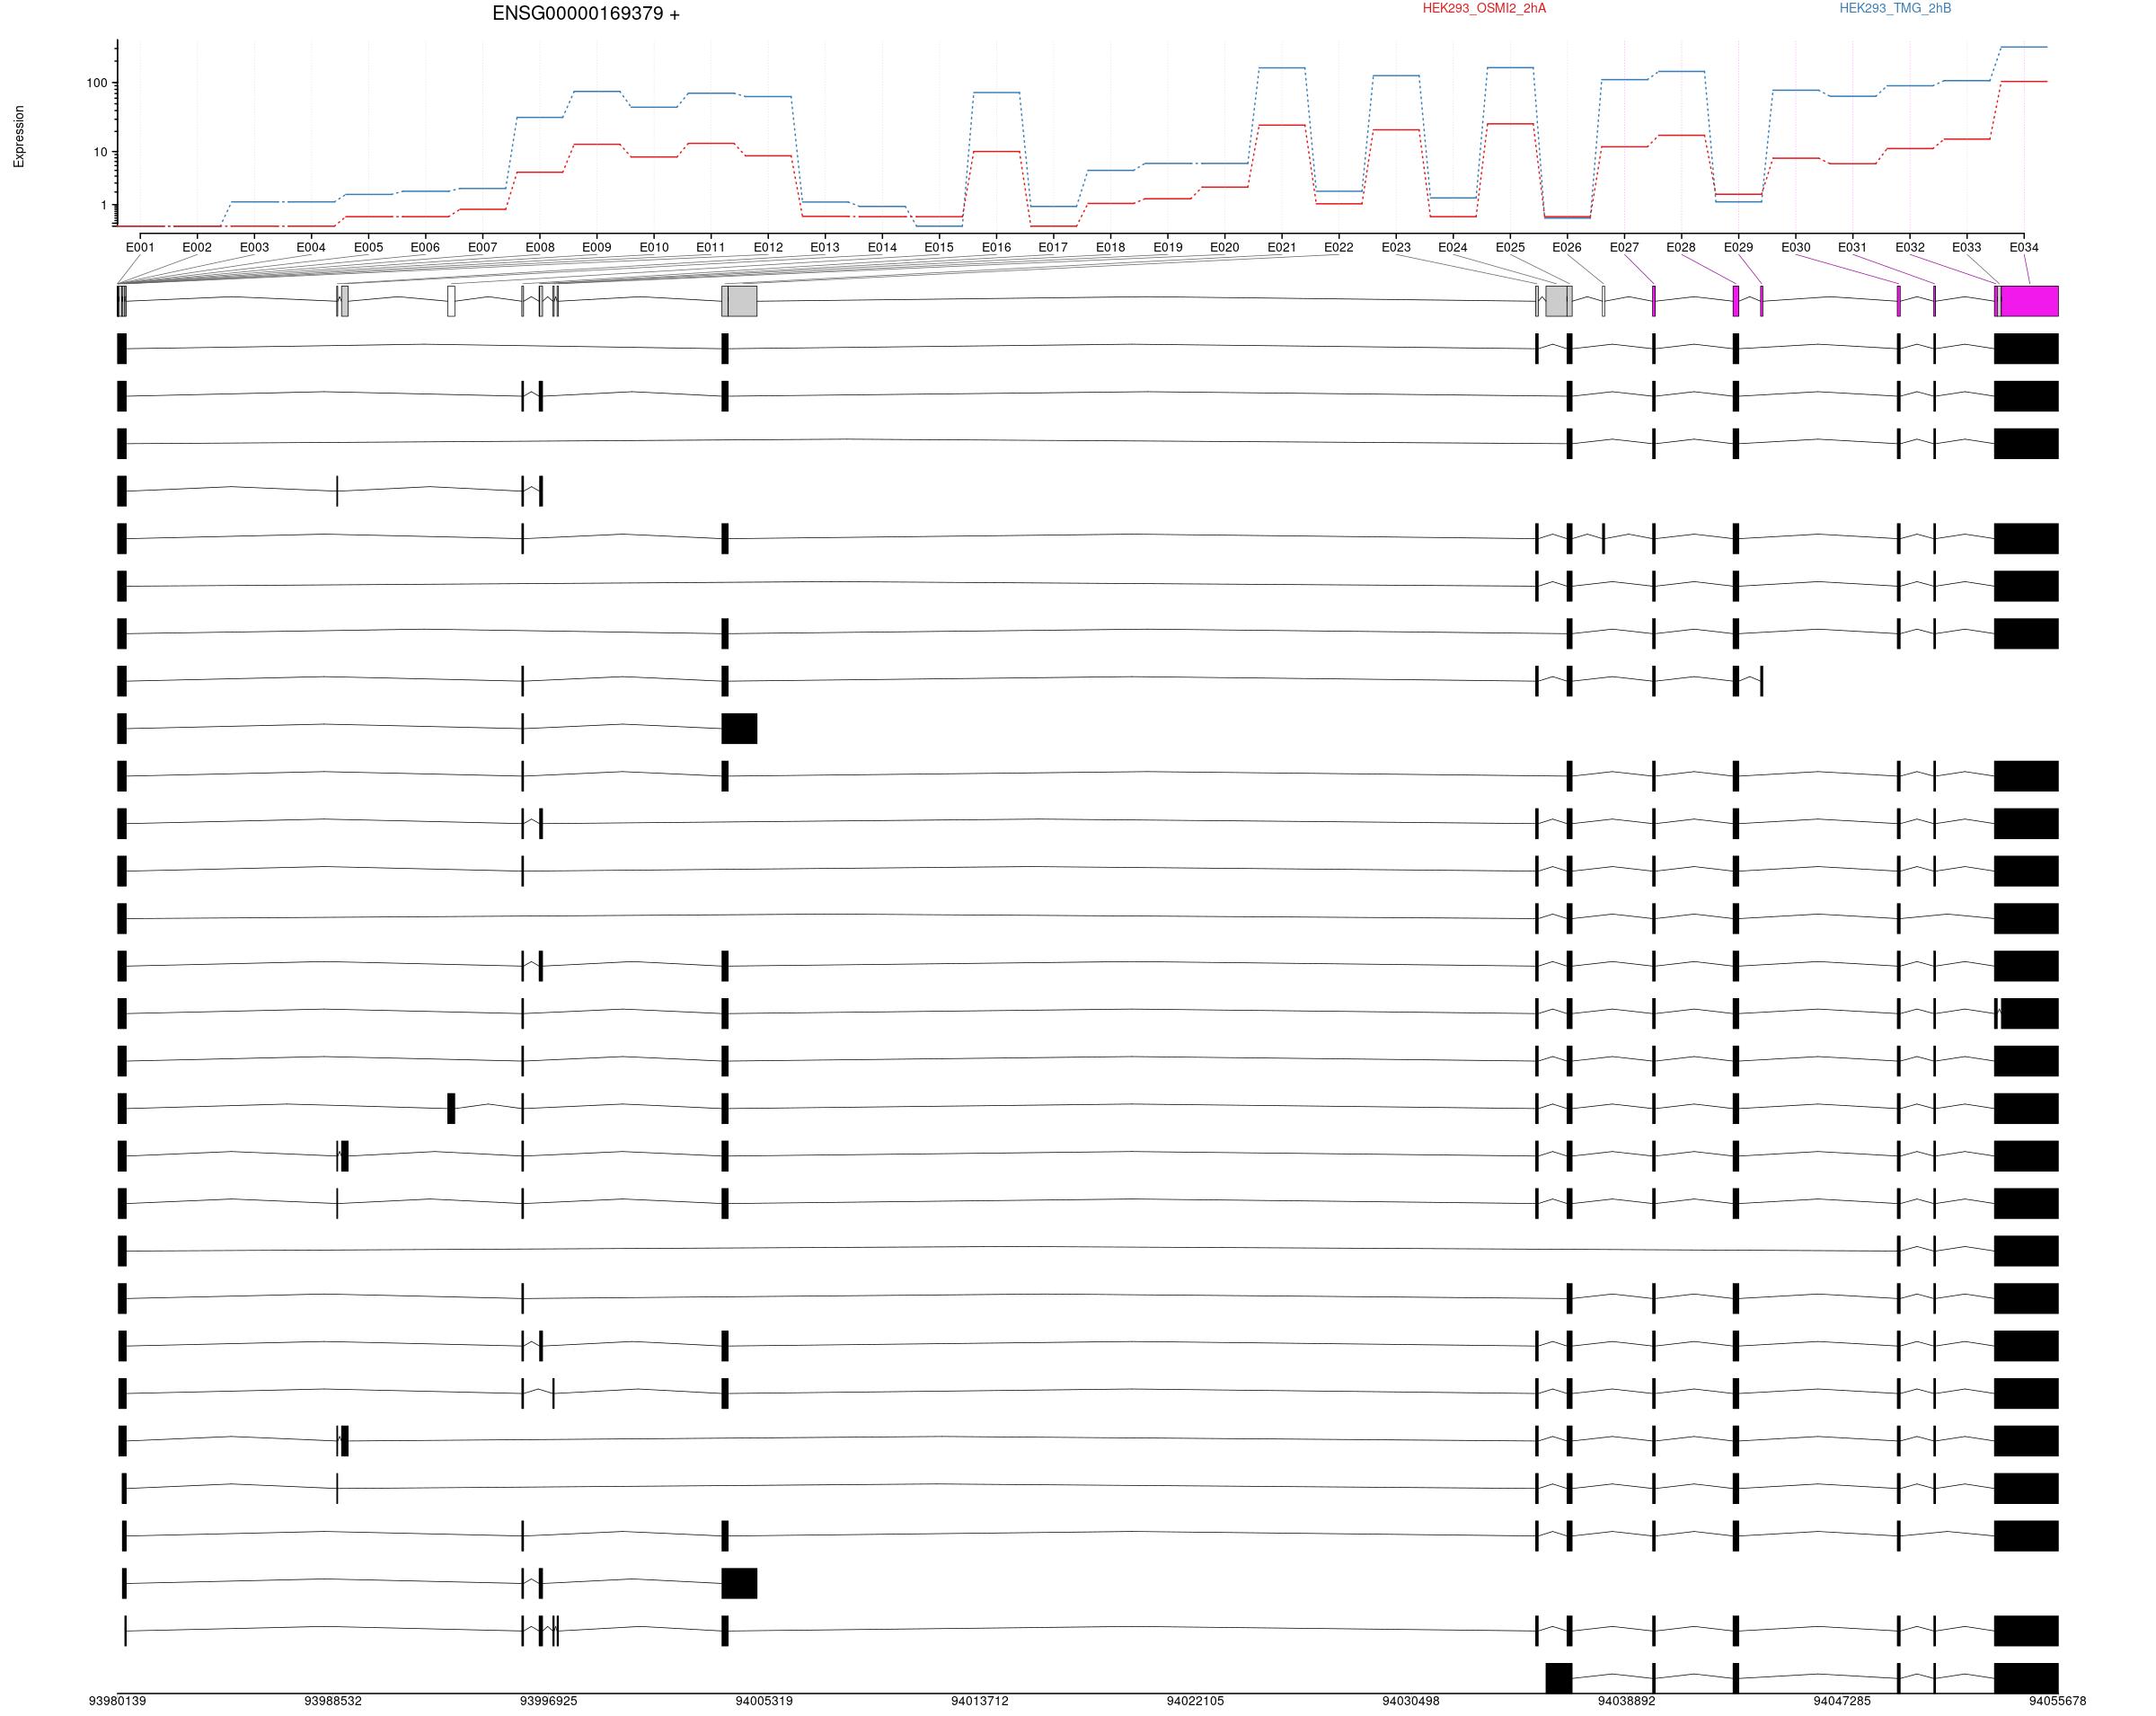Click y-axis tick value 1
Screen dimensions: 2156x1716
point(103,205)
